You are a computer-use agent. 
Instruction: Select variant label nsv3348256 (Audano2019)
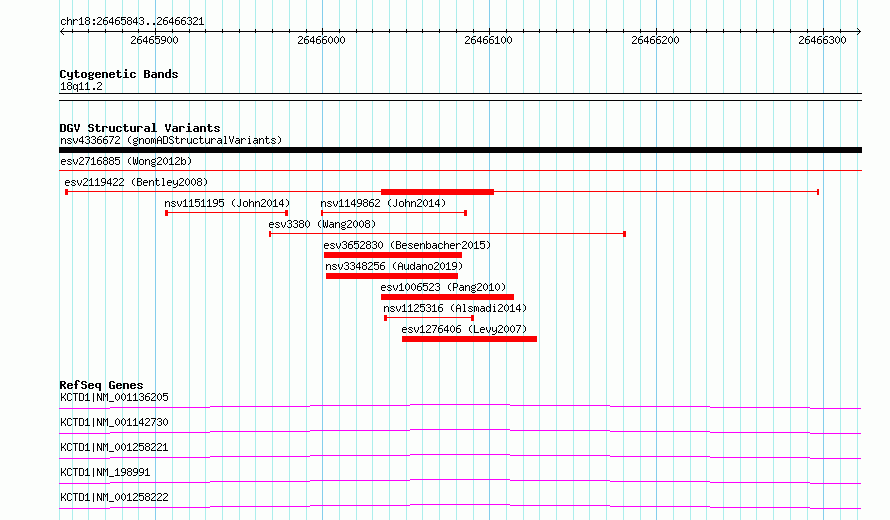point(394,266)
